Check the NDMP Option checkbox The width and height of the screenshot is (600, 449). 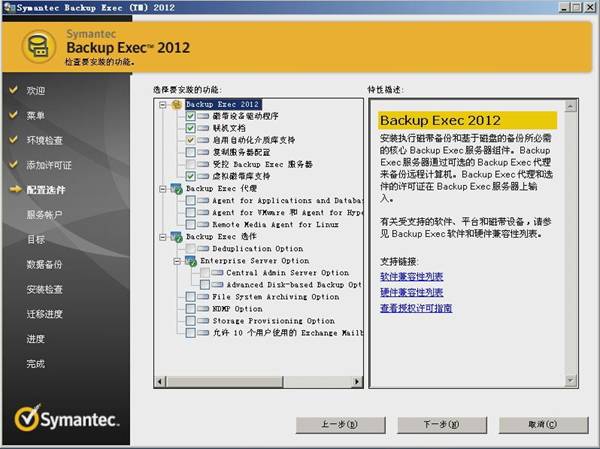point(190,309)
